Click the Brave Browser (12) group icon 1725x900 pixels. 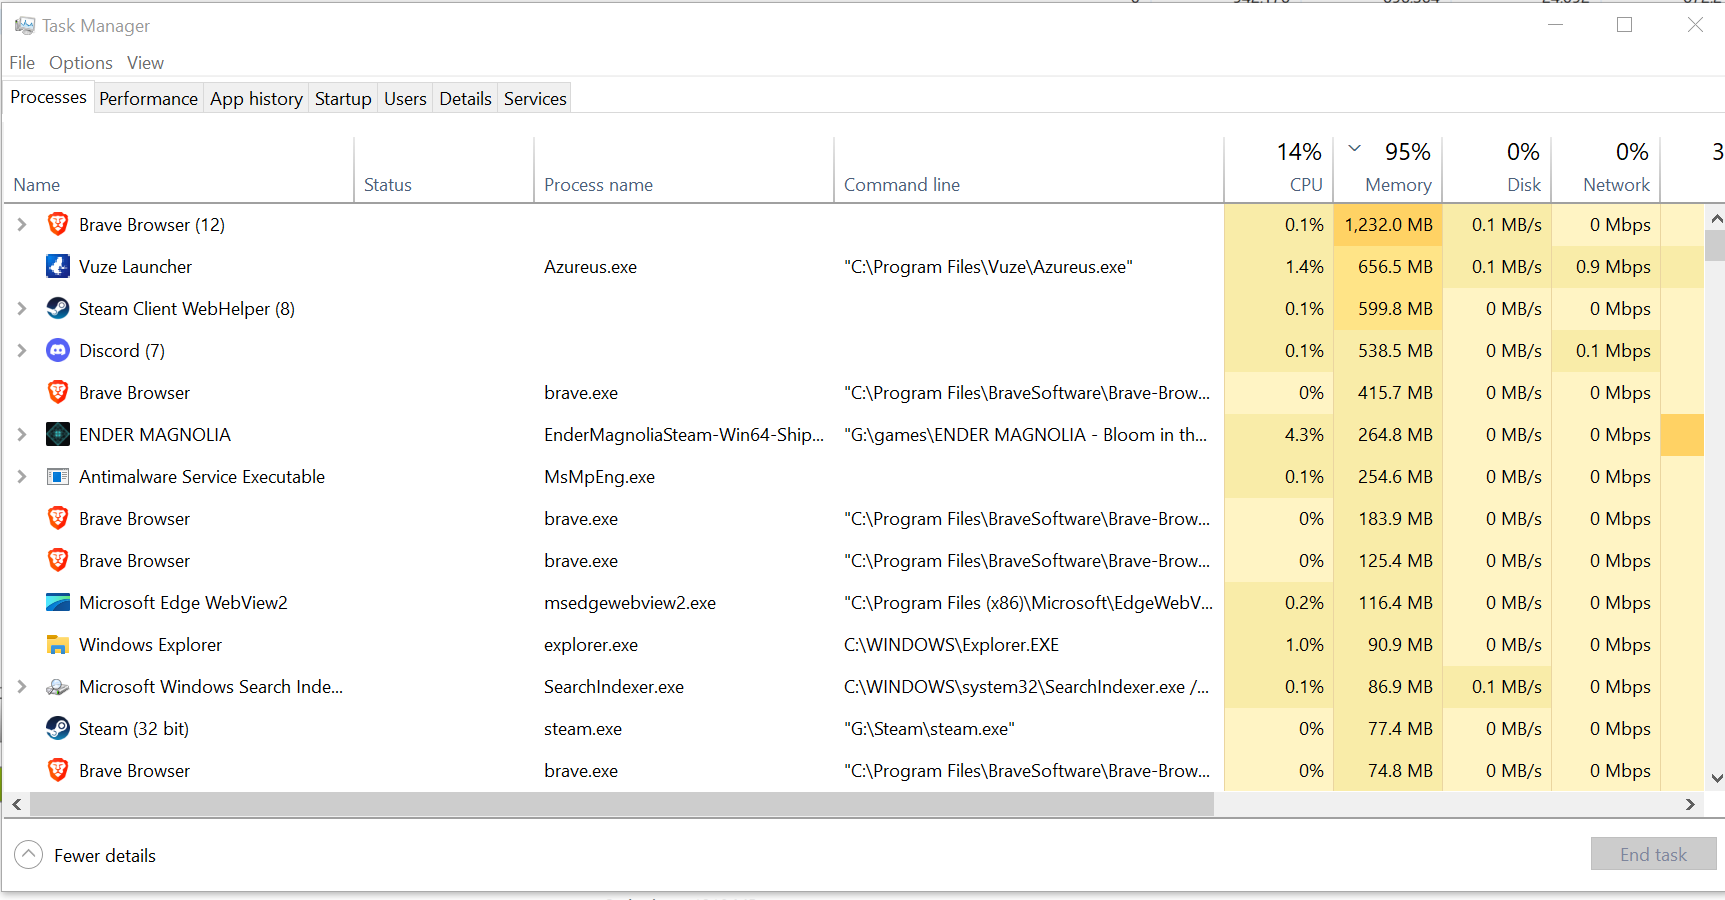click(x=58, y=224)
